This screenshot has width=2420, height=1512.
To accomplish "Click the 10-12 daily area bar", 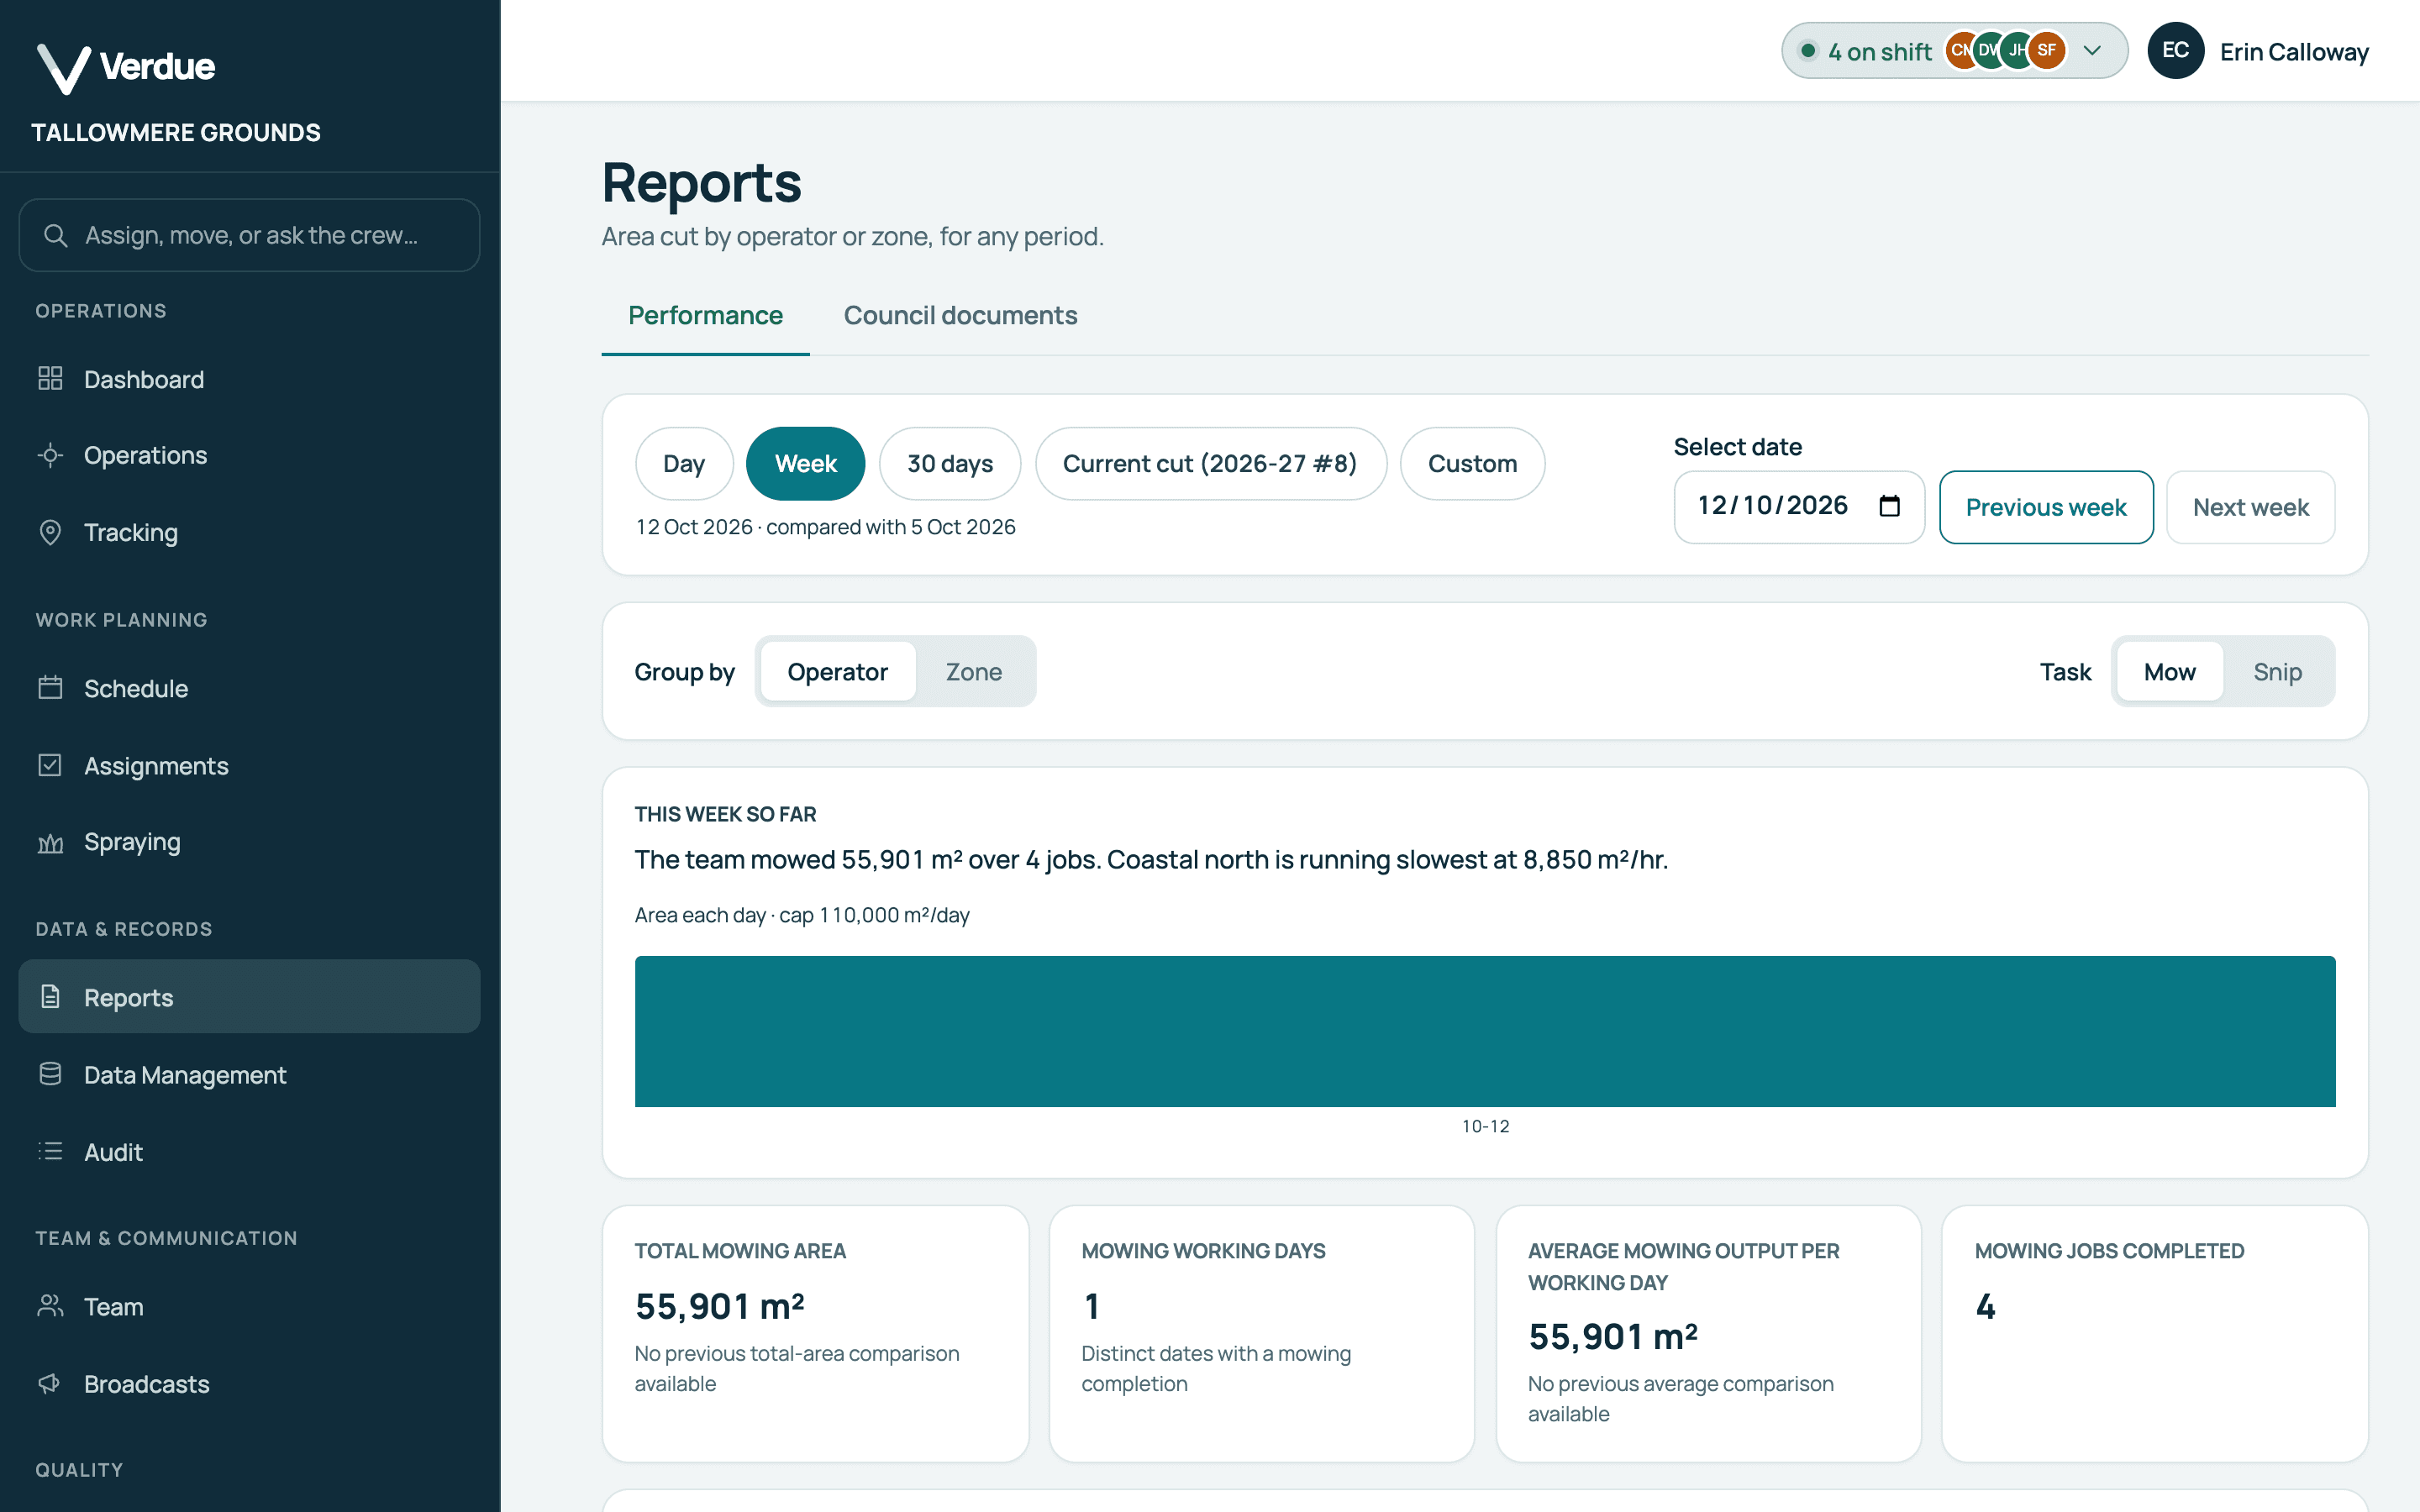I will point(1485,1031).
